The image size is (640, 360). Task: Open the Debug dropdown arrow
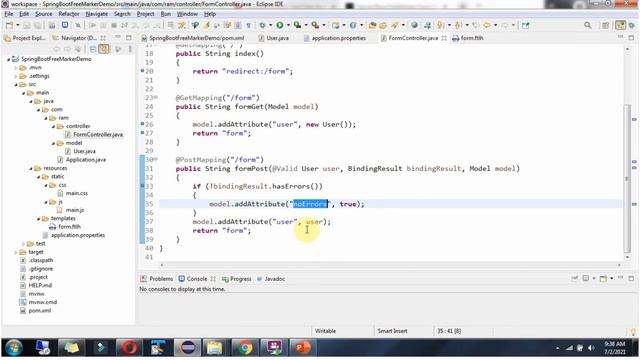tap(270, 25)
